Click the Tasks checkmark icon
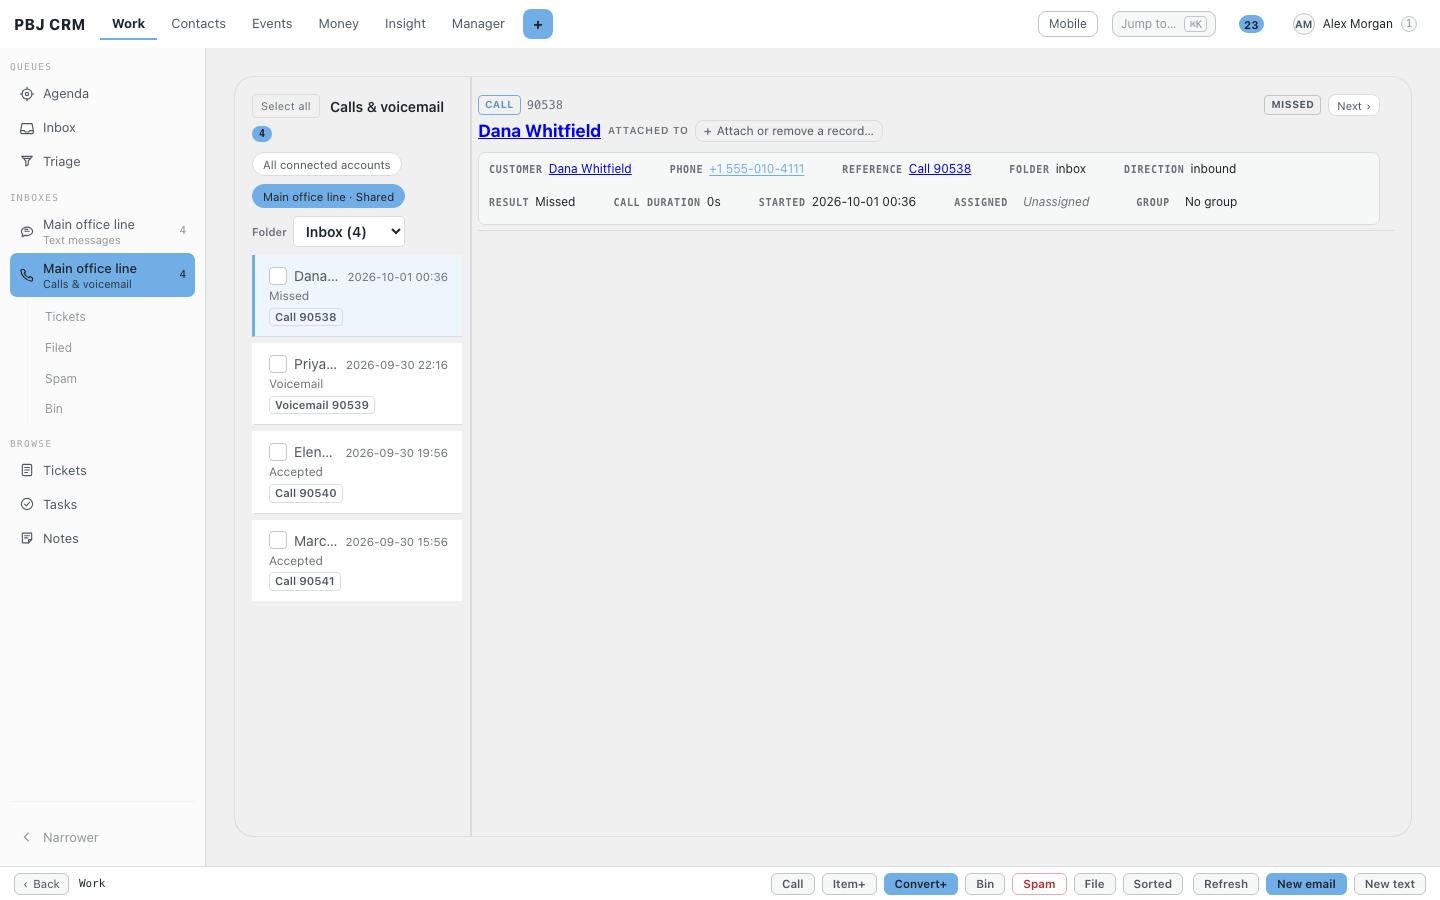Image resolution: width=1440 pixels, height=900 pixels. coord(27,505)
